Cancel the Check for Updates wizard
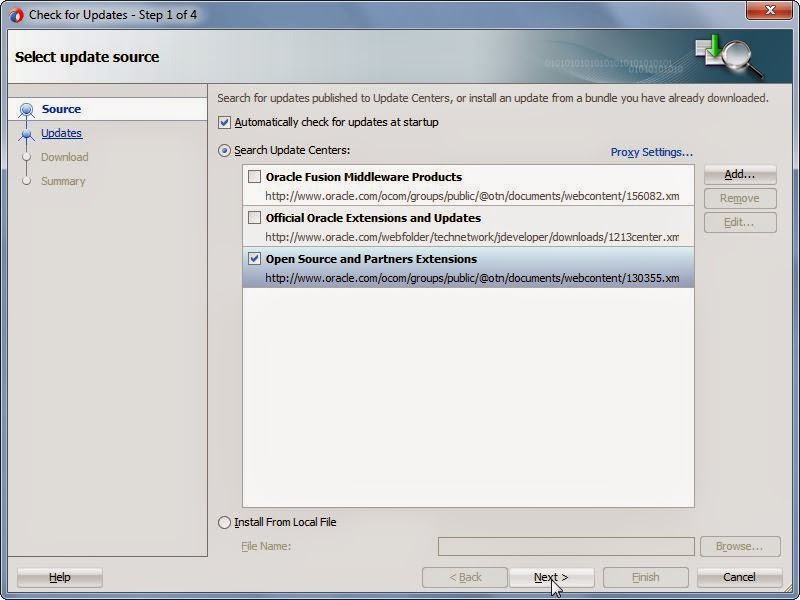Viewport: 800px width, 600px height. 739,578
